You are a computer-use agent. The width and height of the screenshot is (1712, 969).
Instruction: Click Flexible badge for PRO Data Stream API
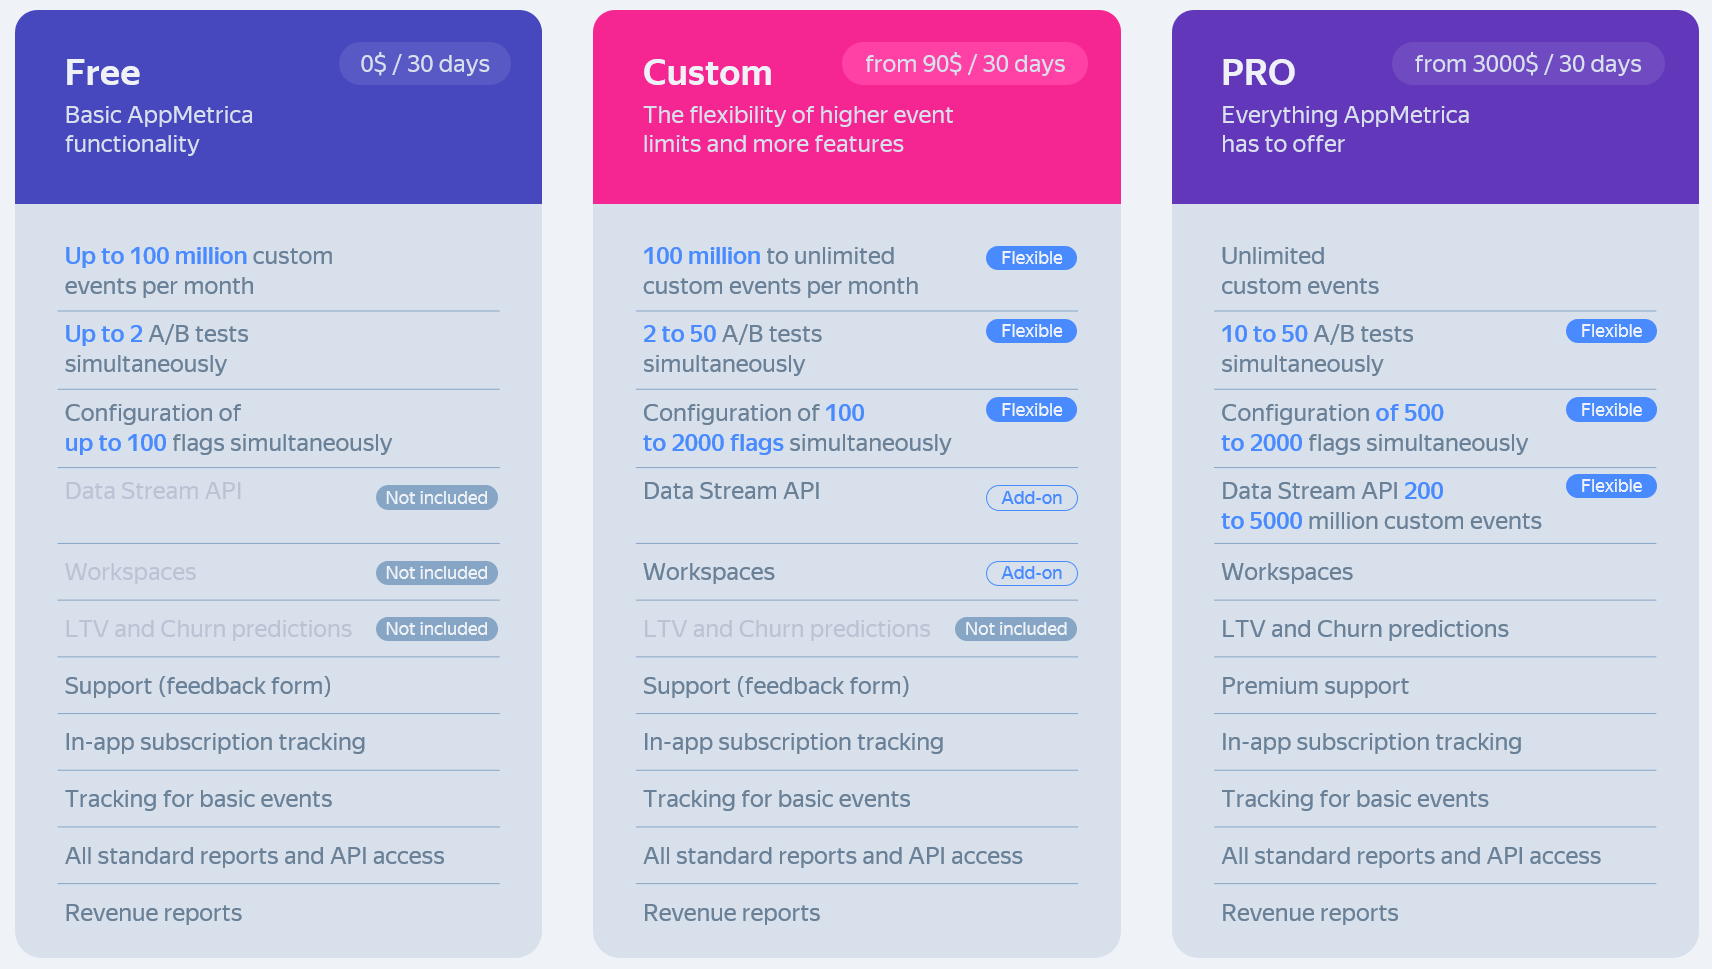click(1610, 486)
